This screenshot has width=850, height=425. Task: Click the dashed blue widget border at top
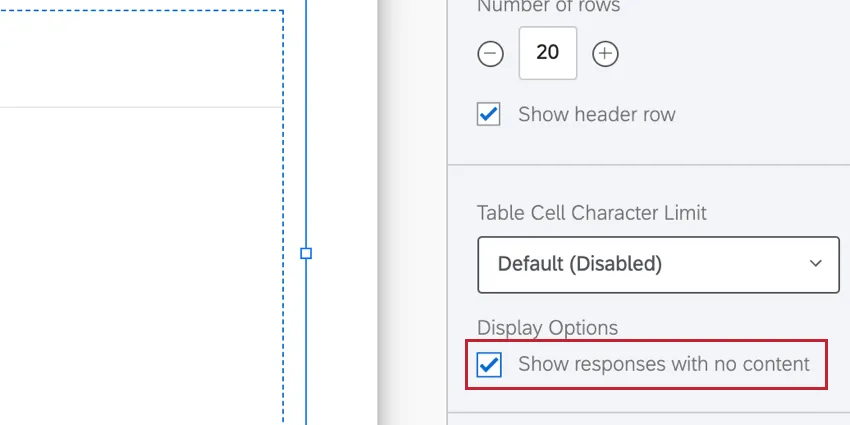(140, 11)
